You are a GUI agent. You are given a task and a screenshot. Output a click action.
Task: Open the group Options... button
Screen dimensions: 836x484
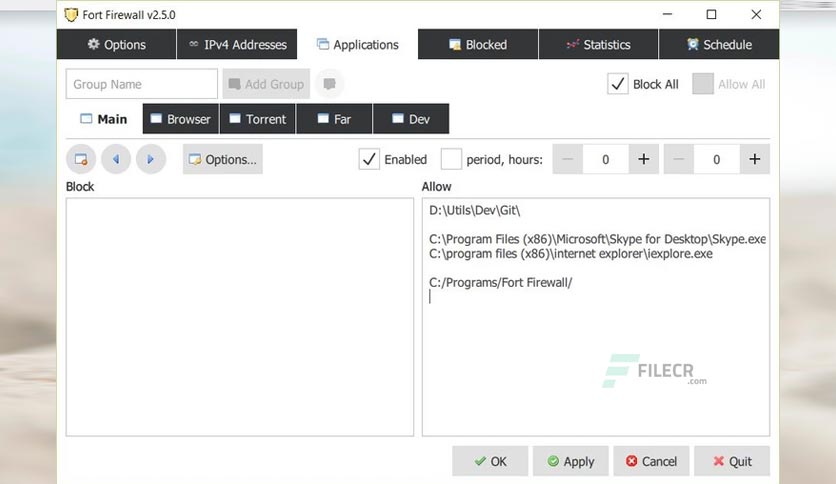[223, 159]
